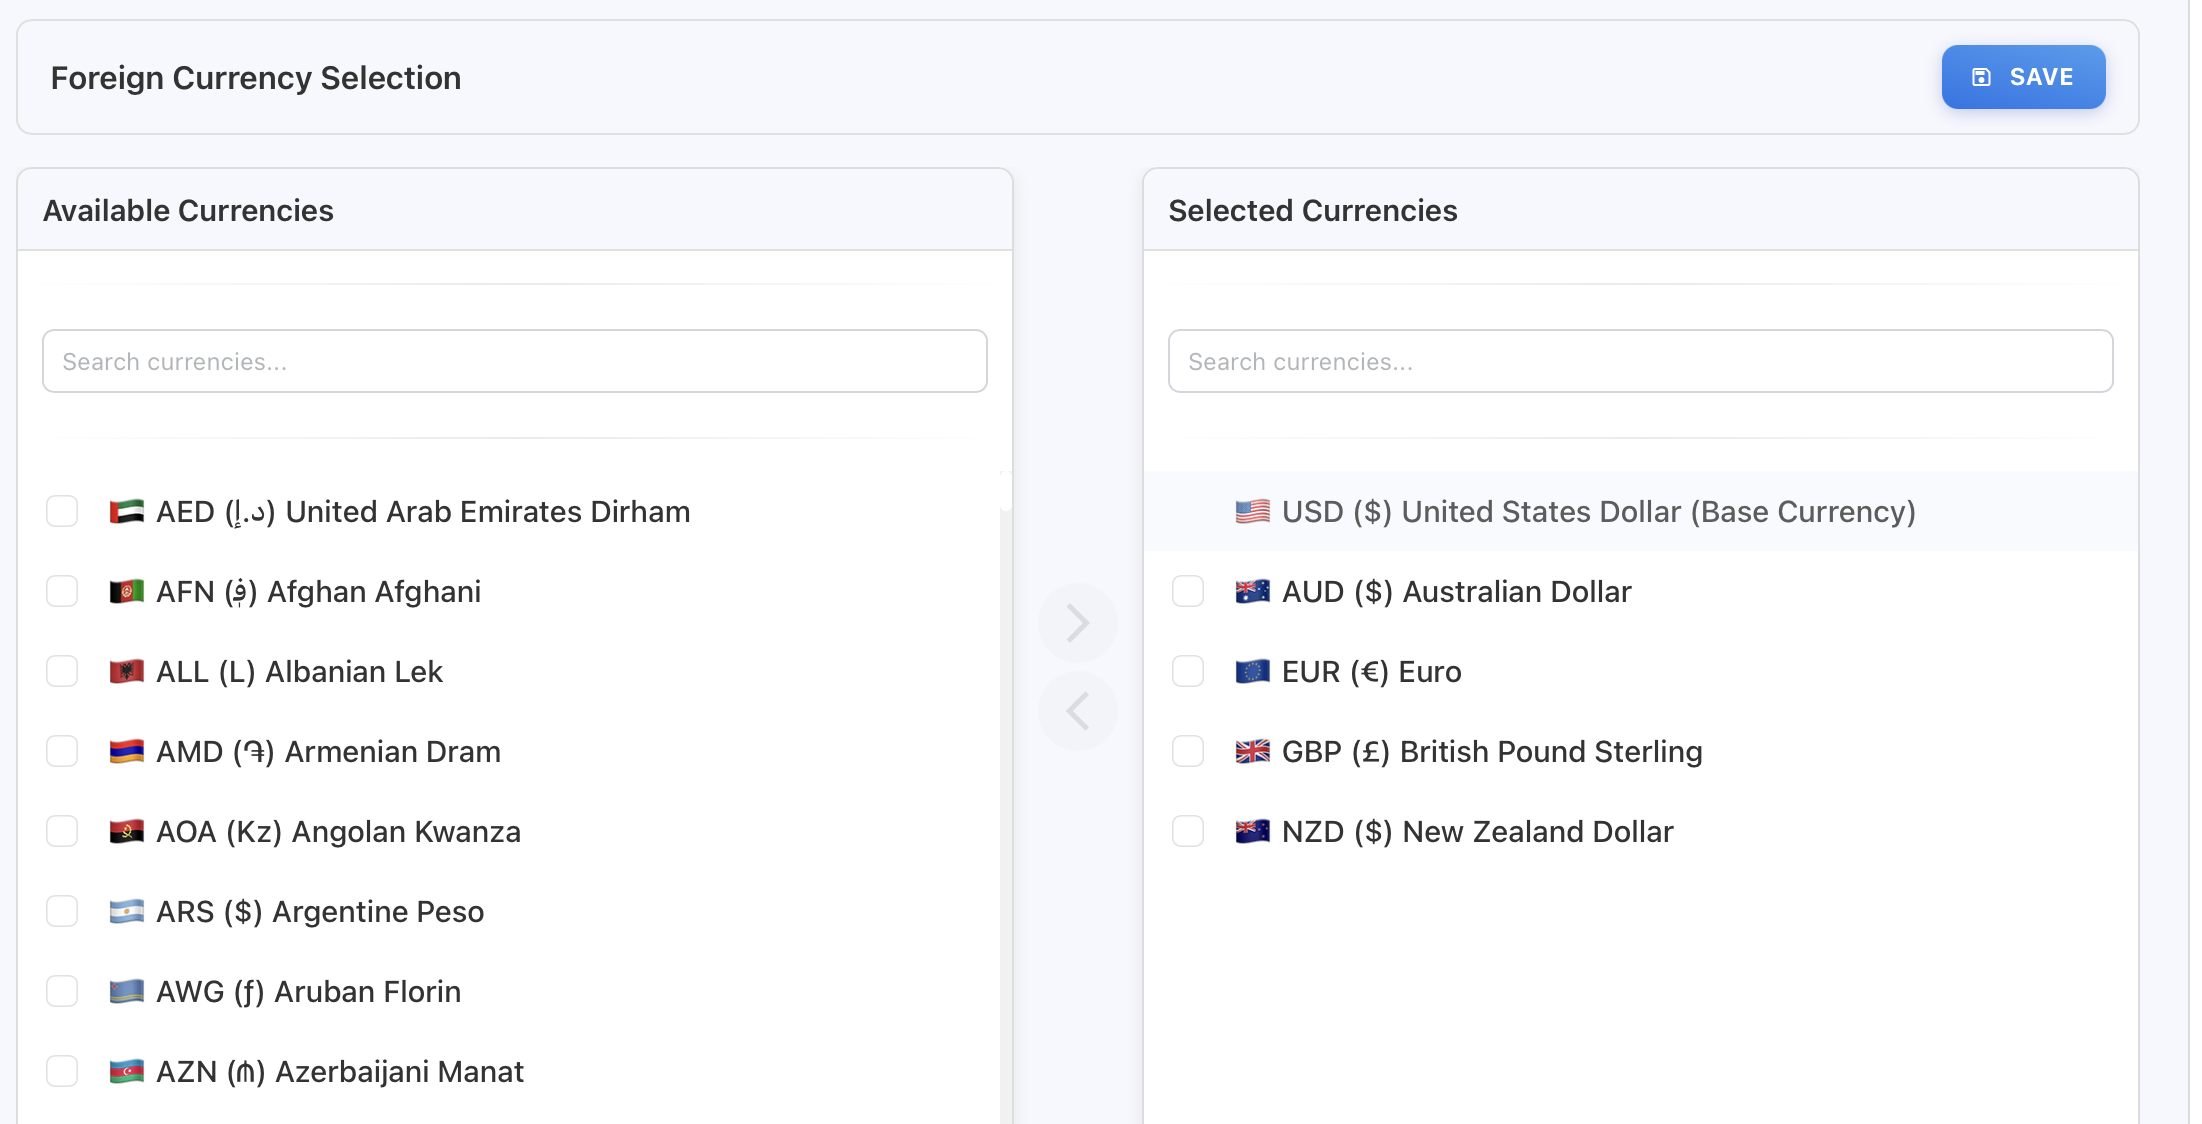This screenshot has width=2202, height=1124.
Task: Click the right arrow to move currencies
Action: 1078,622
